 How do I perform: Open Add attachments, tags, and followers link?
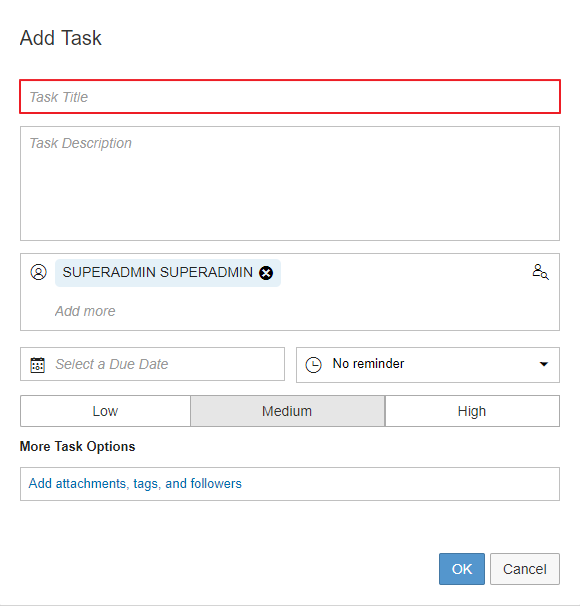click(135, 483)
